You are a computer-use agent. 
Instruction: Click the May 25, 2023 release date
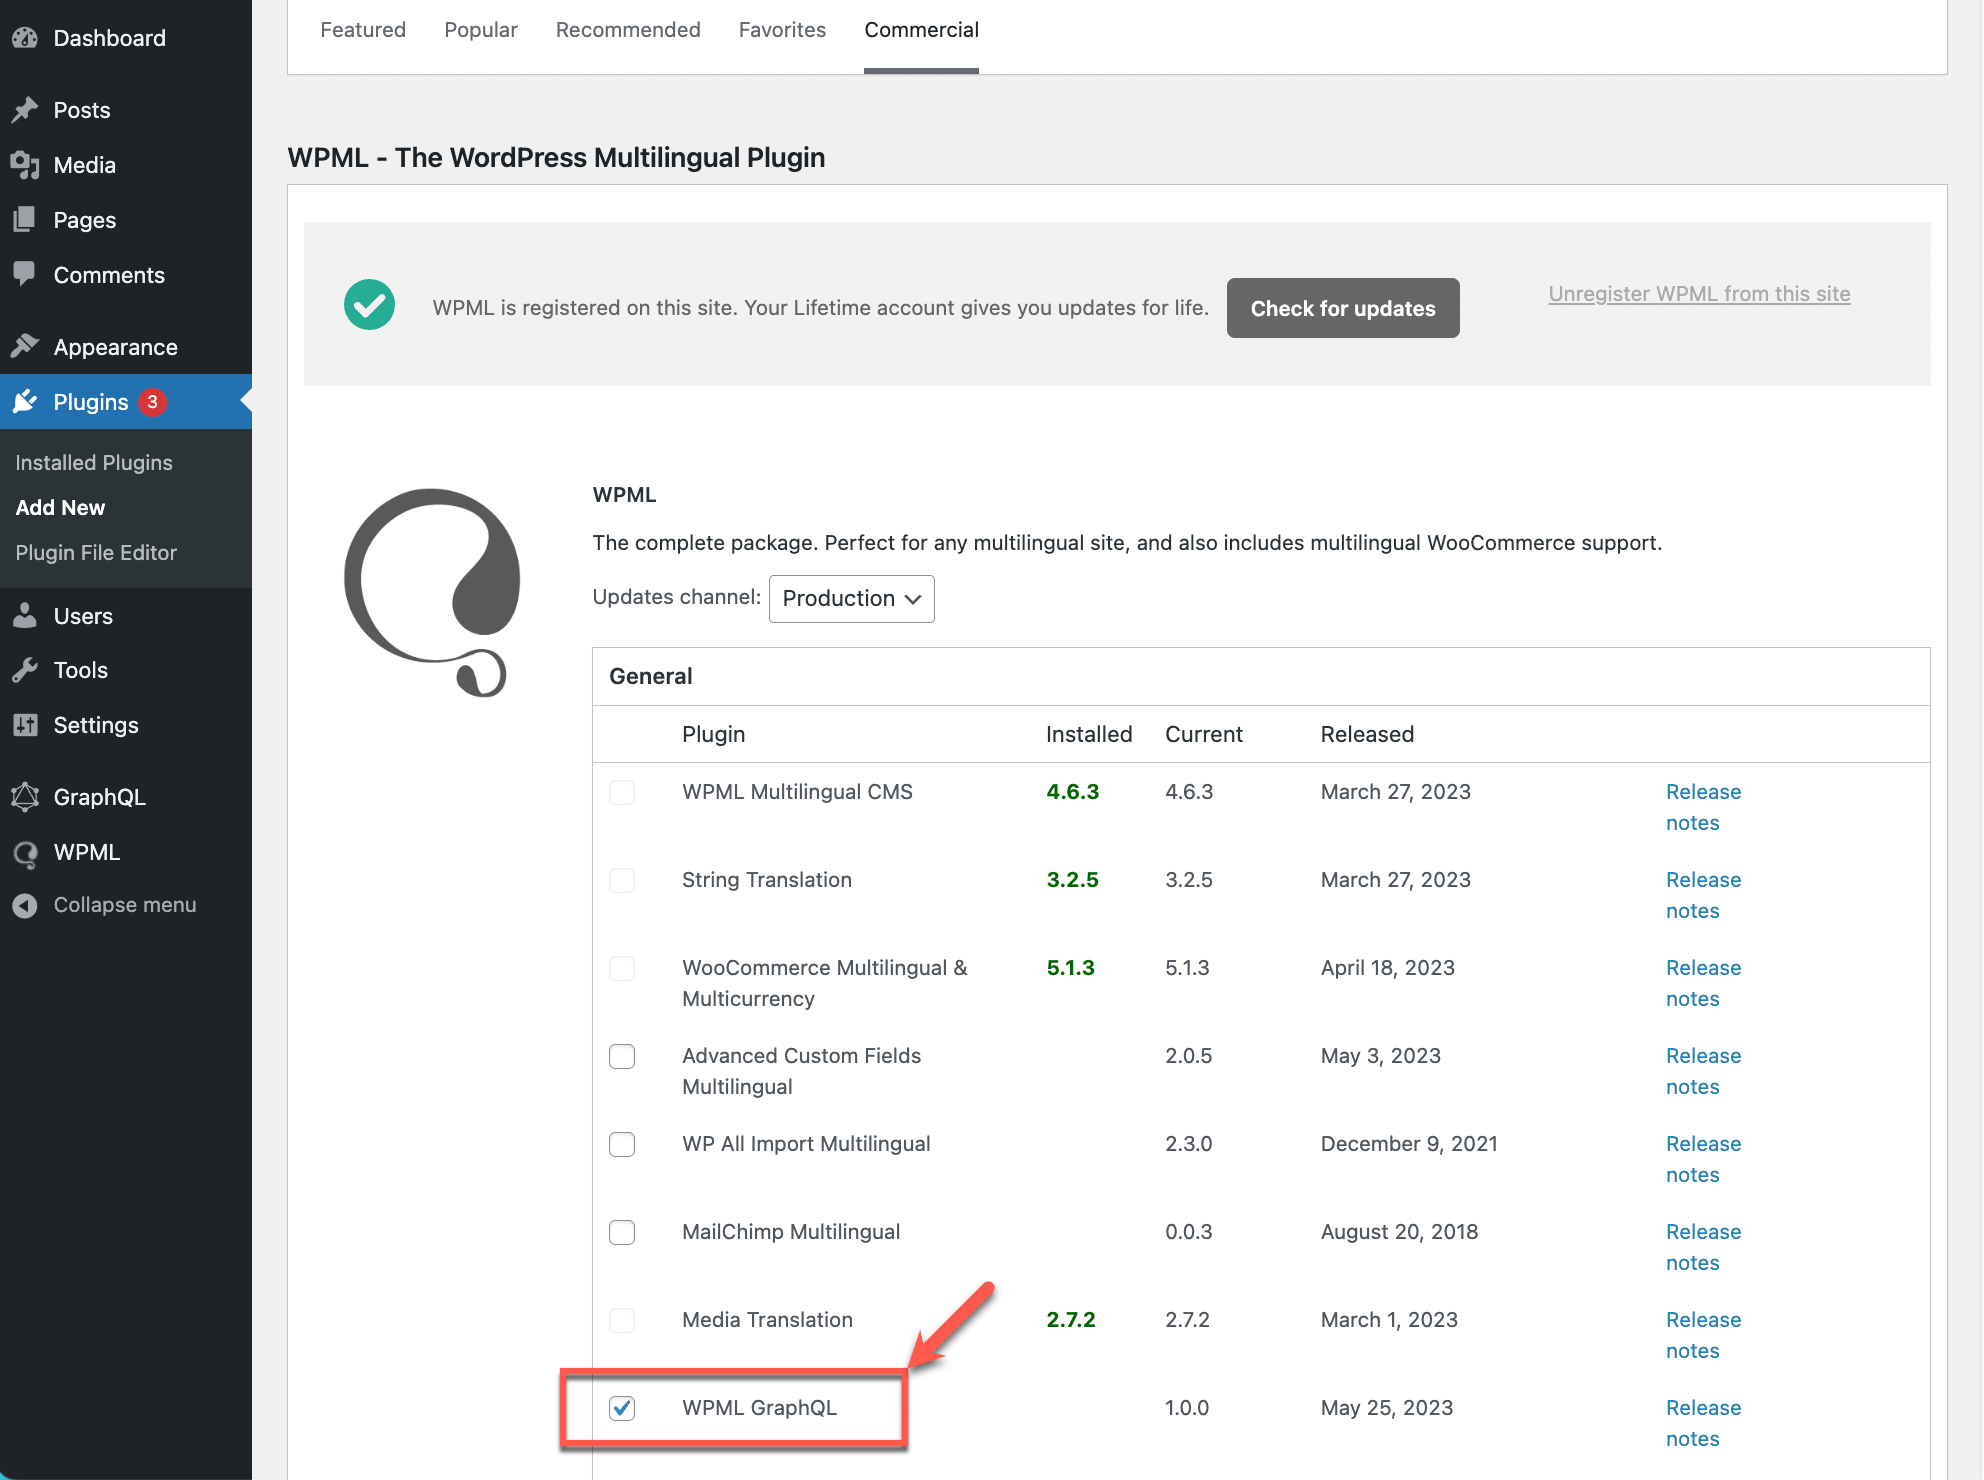[x=1386, y=1408]
